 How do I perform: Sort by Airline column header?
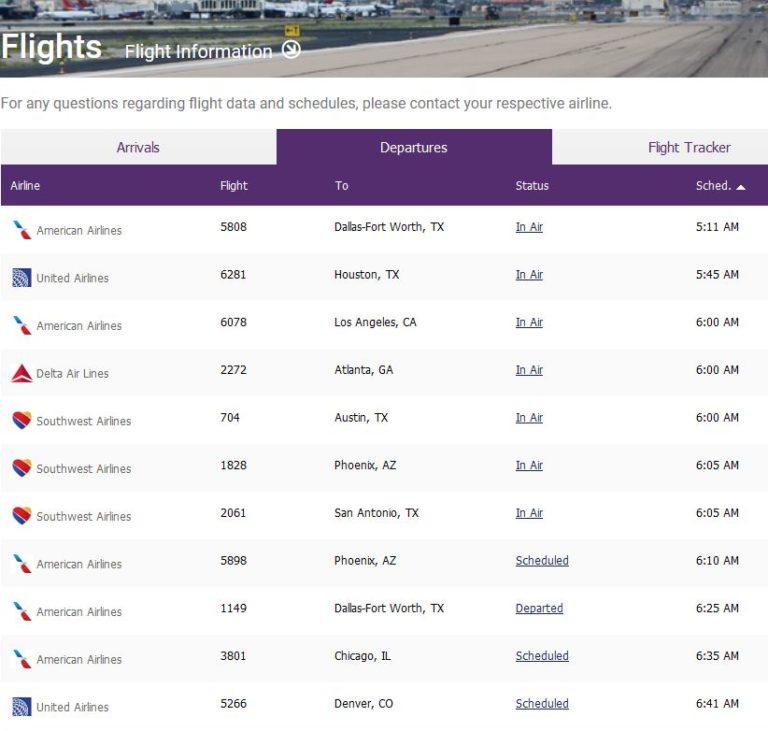coord(25,186)
